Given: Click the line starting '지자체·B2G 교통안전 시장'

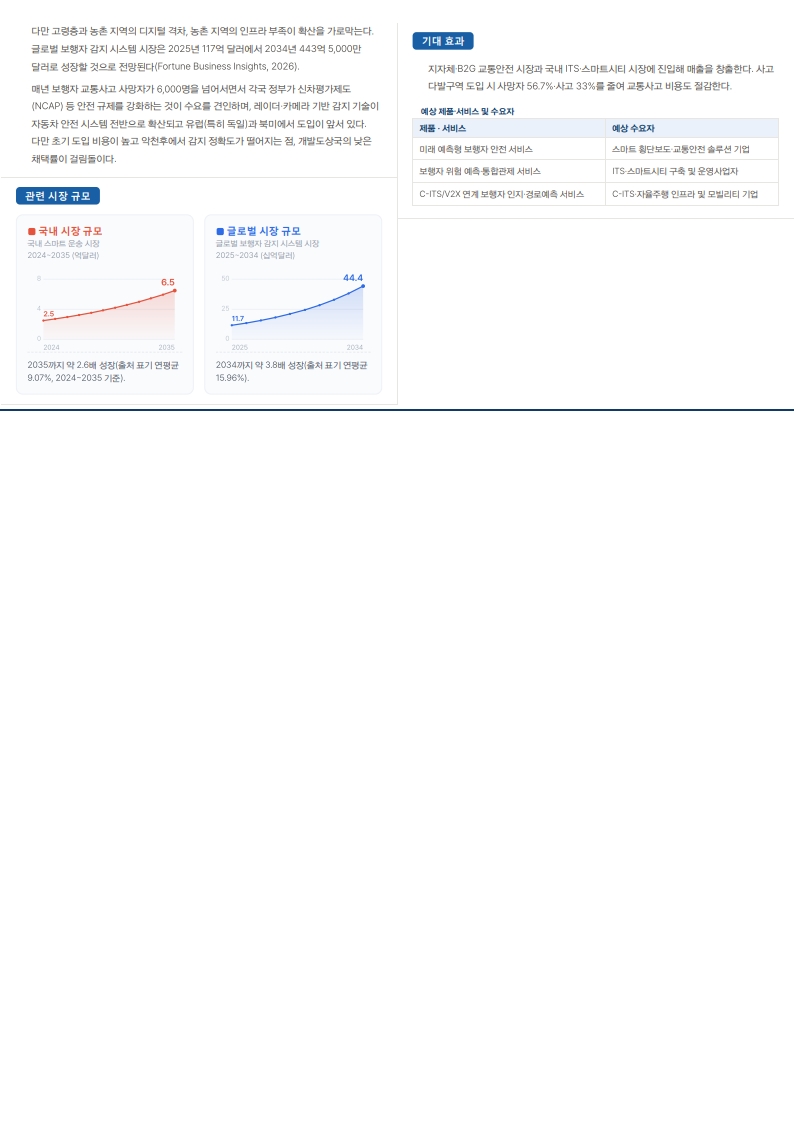Looking at the screenshot, I should coord(601,69).
